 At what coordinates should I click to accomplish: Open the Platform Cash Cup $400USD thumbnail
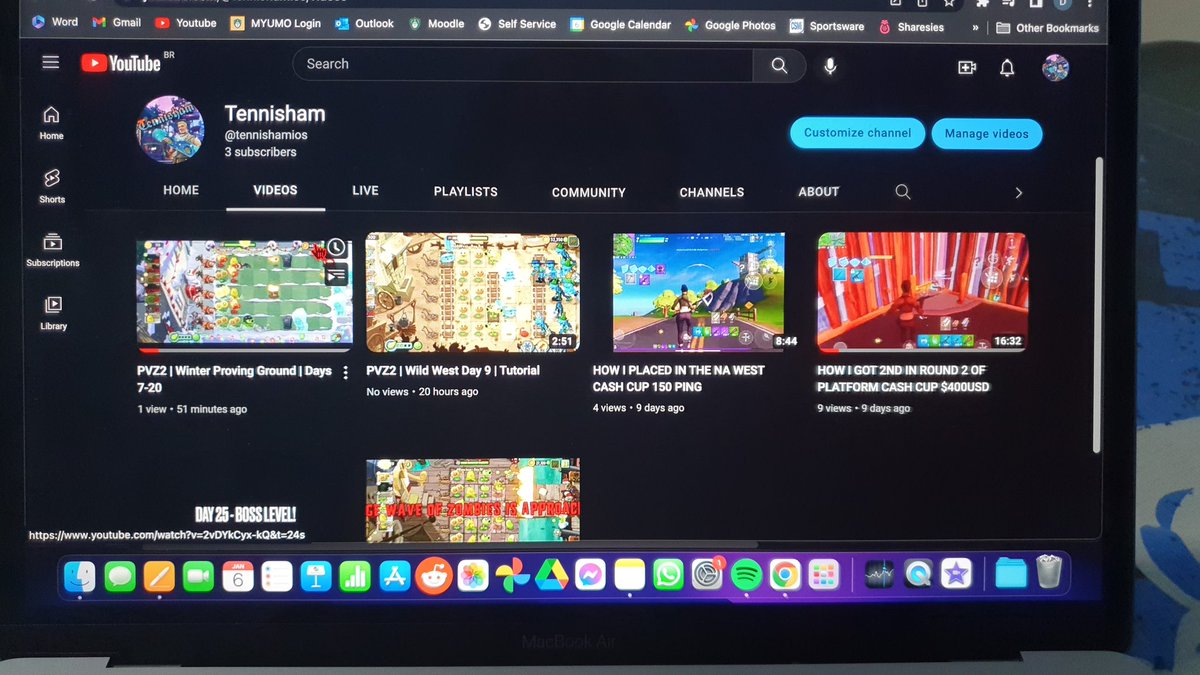[x=922, y=292]
